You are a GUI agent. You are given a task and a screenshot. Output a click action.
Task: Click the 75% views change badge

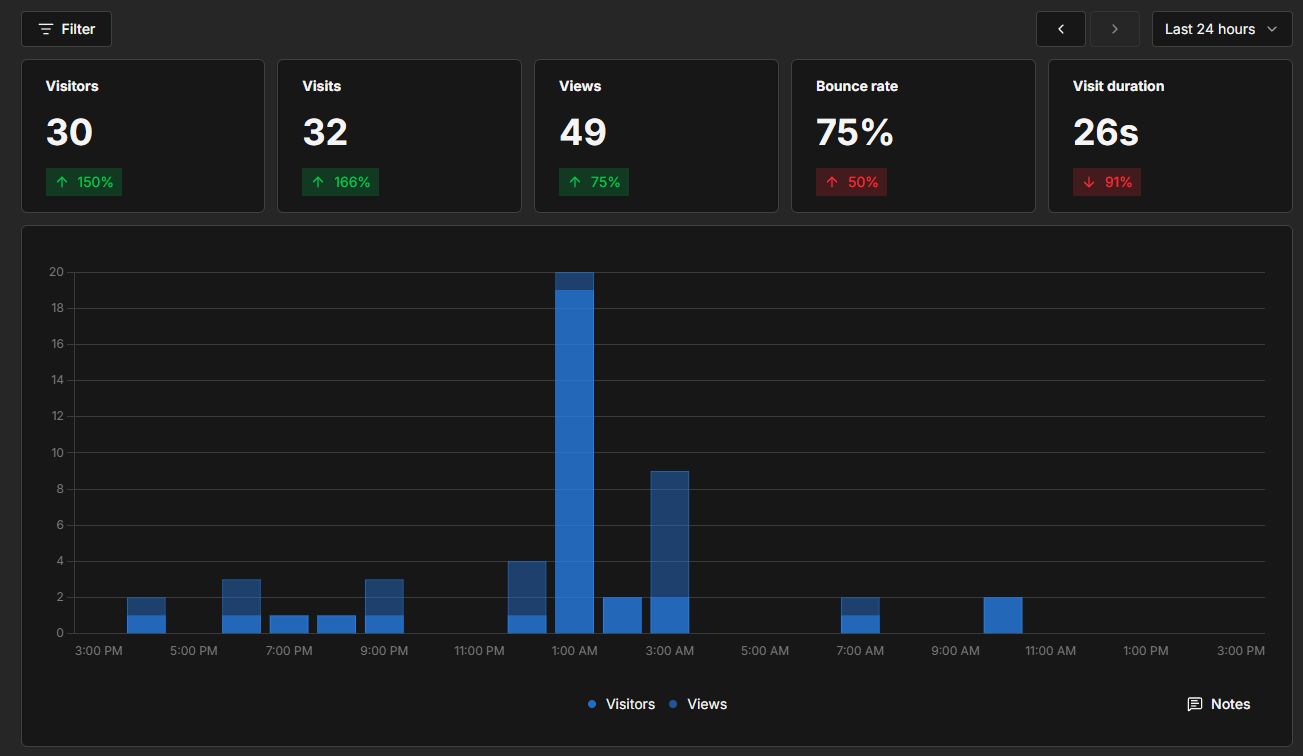(594, 182)
